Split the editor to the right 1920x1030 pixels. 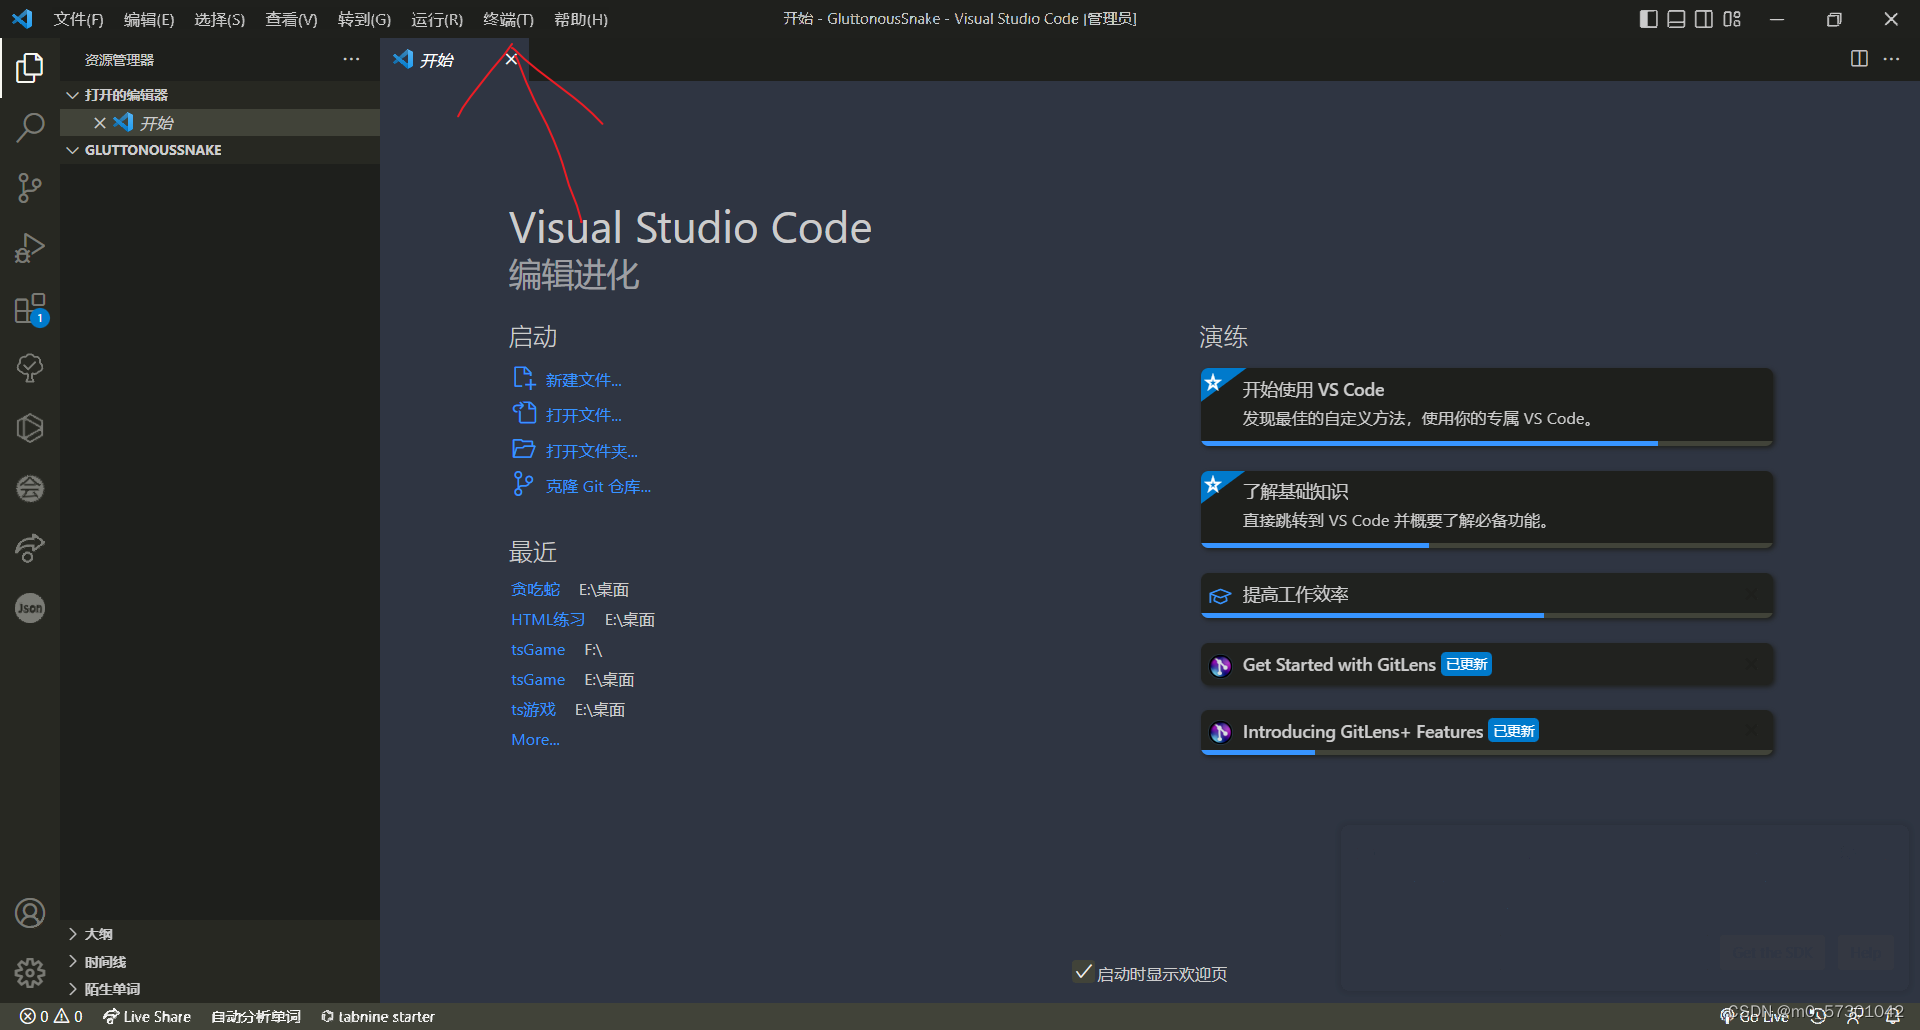pos(1859,59)
